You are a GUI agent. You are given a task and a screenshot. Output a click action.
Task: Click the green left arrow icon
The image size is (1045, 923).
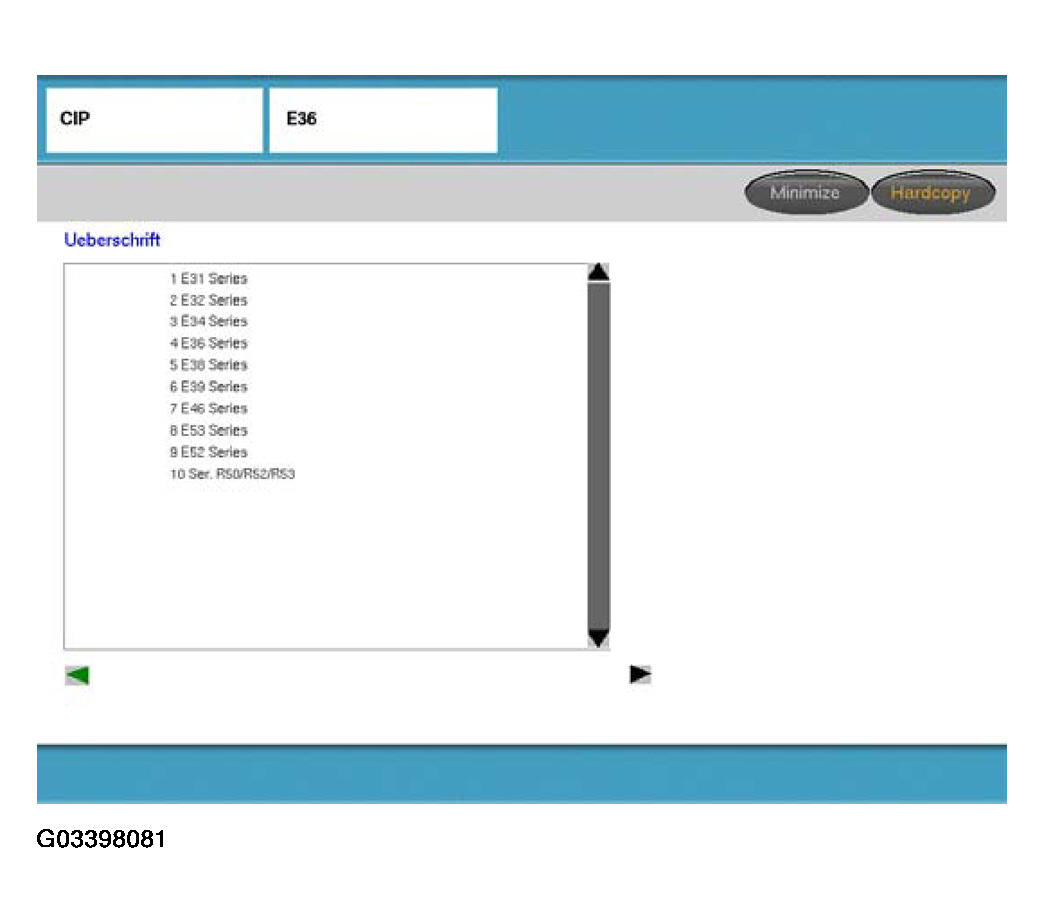tap(77, 675)
